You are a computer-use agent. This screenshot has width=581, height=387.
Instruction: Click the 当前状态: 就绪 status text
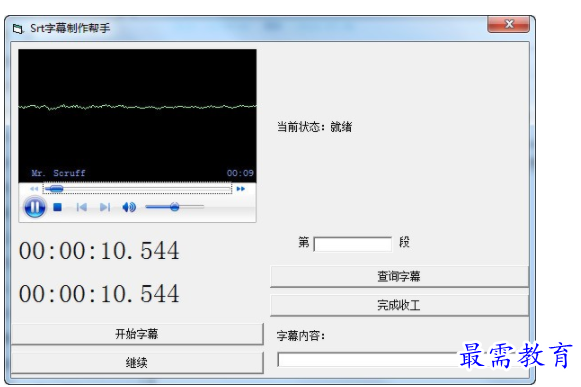coord(315,127)
